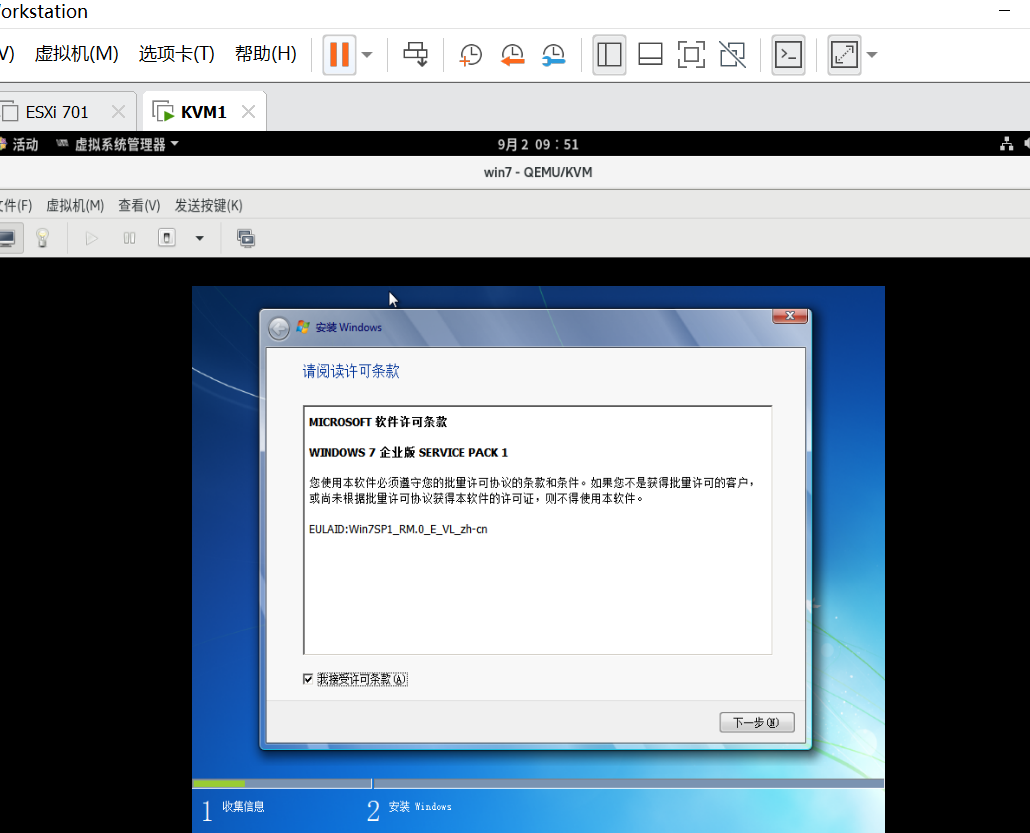Open the 查看(V) menu in QEMU window
The width and height of the screenshot is (1030, 833).
tap(139, 206)
